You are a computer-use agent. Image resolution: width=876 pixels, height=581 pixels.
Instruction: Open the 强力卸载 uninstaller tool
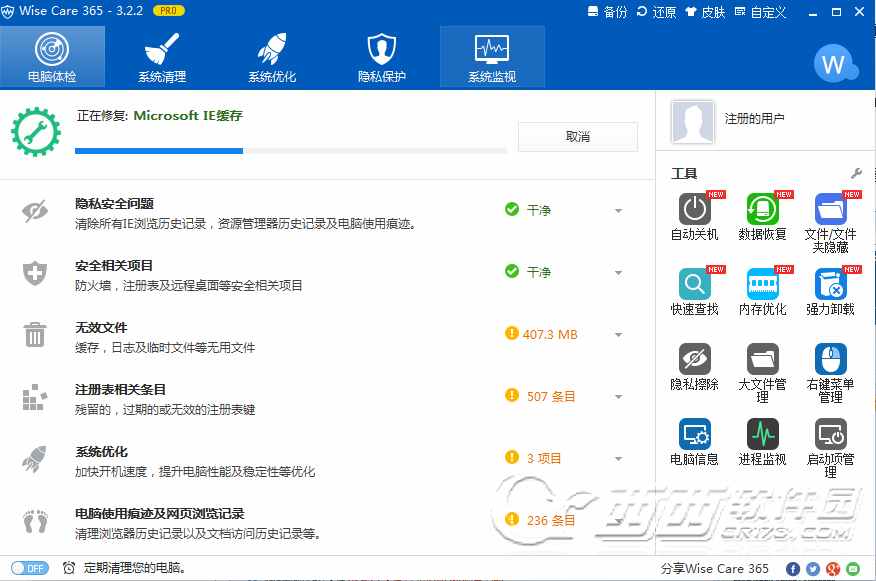coord(830,285)
